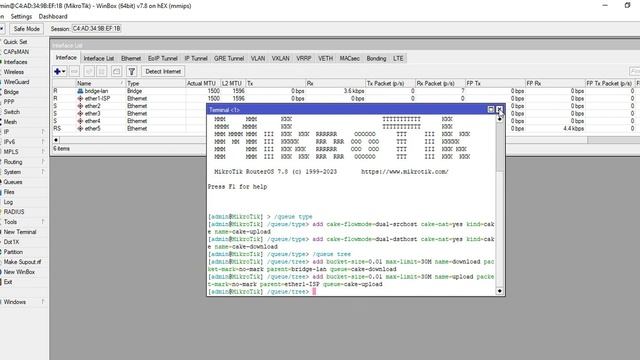Toggle Safe Mode
The image size is (640, 360).
click(x=27, y=29)
